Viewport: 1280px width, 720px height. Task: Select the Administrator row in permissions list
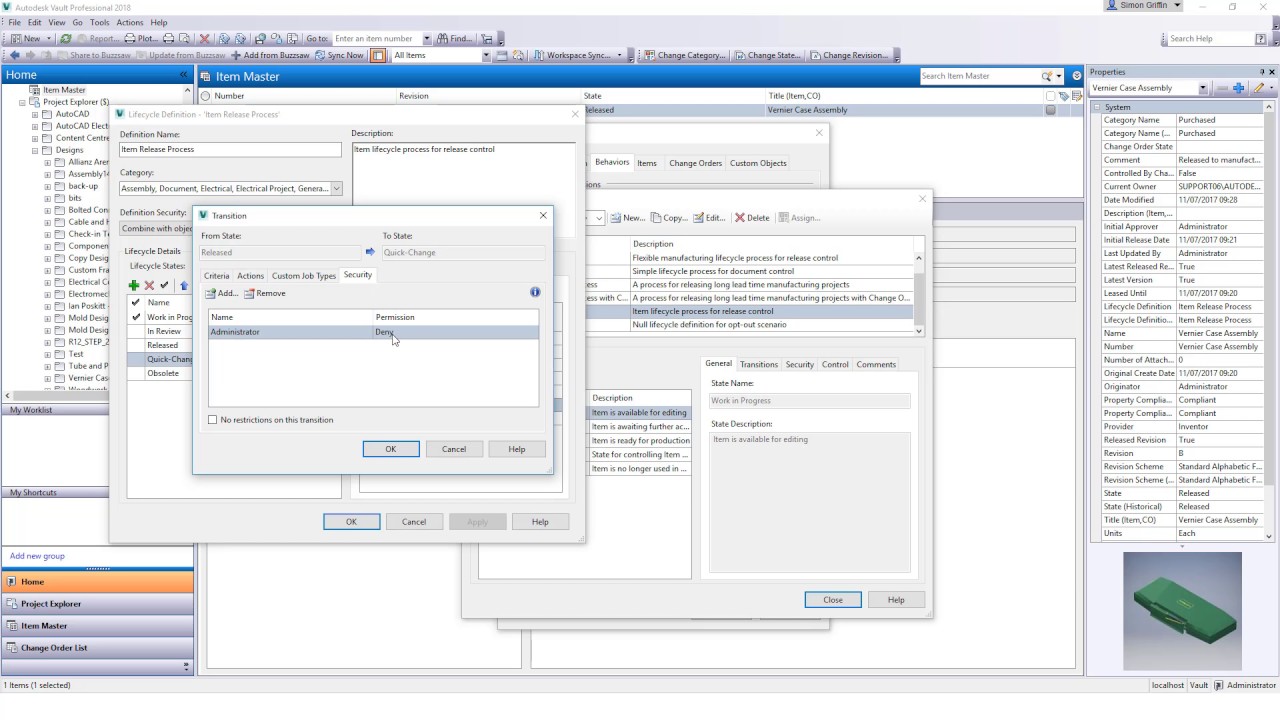(373, 332)
